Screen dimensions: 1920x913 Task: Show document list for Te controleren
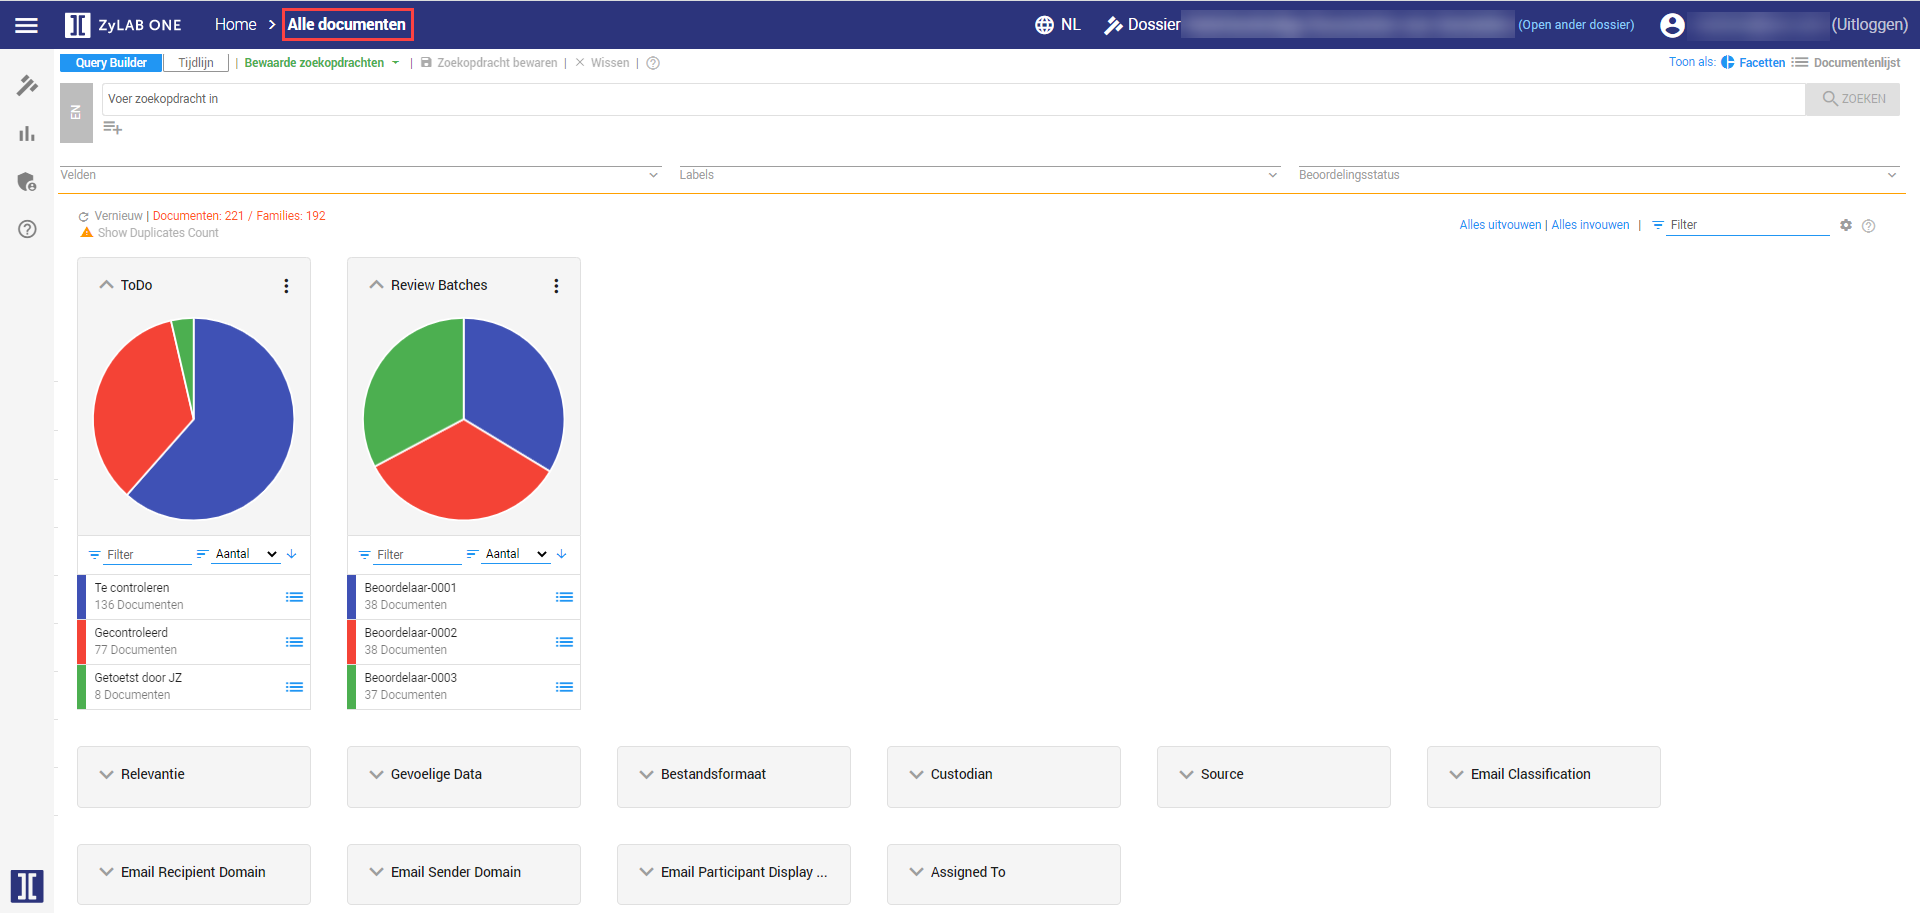tap(294, 597)
